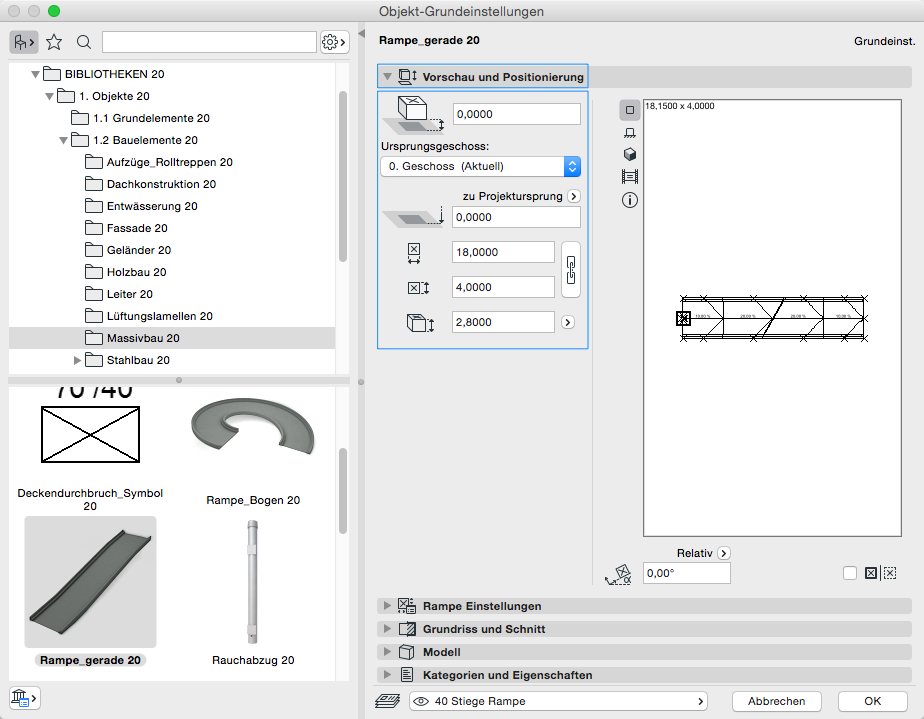Switch preview to 3D view icon
The height and width of the screenshot is (719, 924).
(630, 155)
